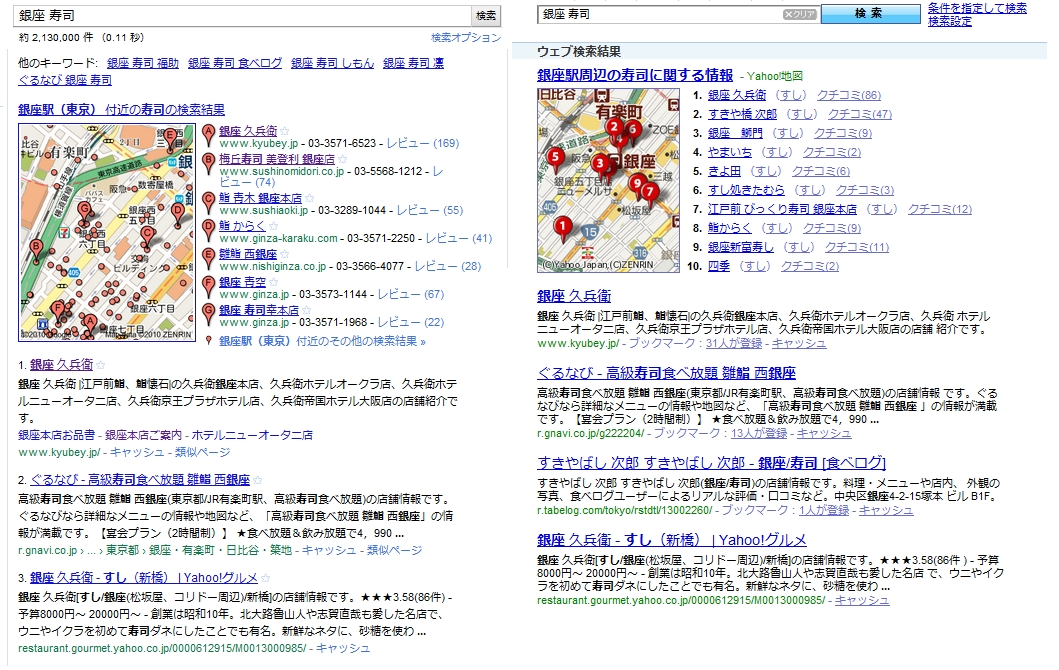Star Google's numbered result 2, ぐるなび 雛鮨 西銀座
This screenshot has height=670, width=1059.
[x=257, y=480]
